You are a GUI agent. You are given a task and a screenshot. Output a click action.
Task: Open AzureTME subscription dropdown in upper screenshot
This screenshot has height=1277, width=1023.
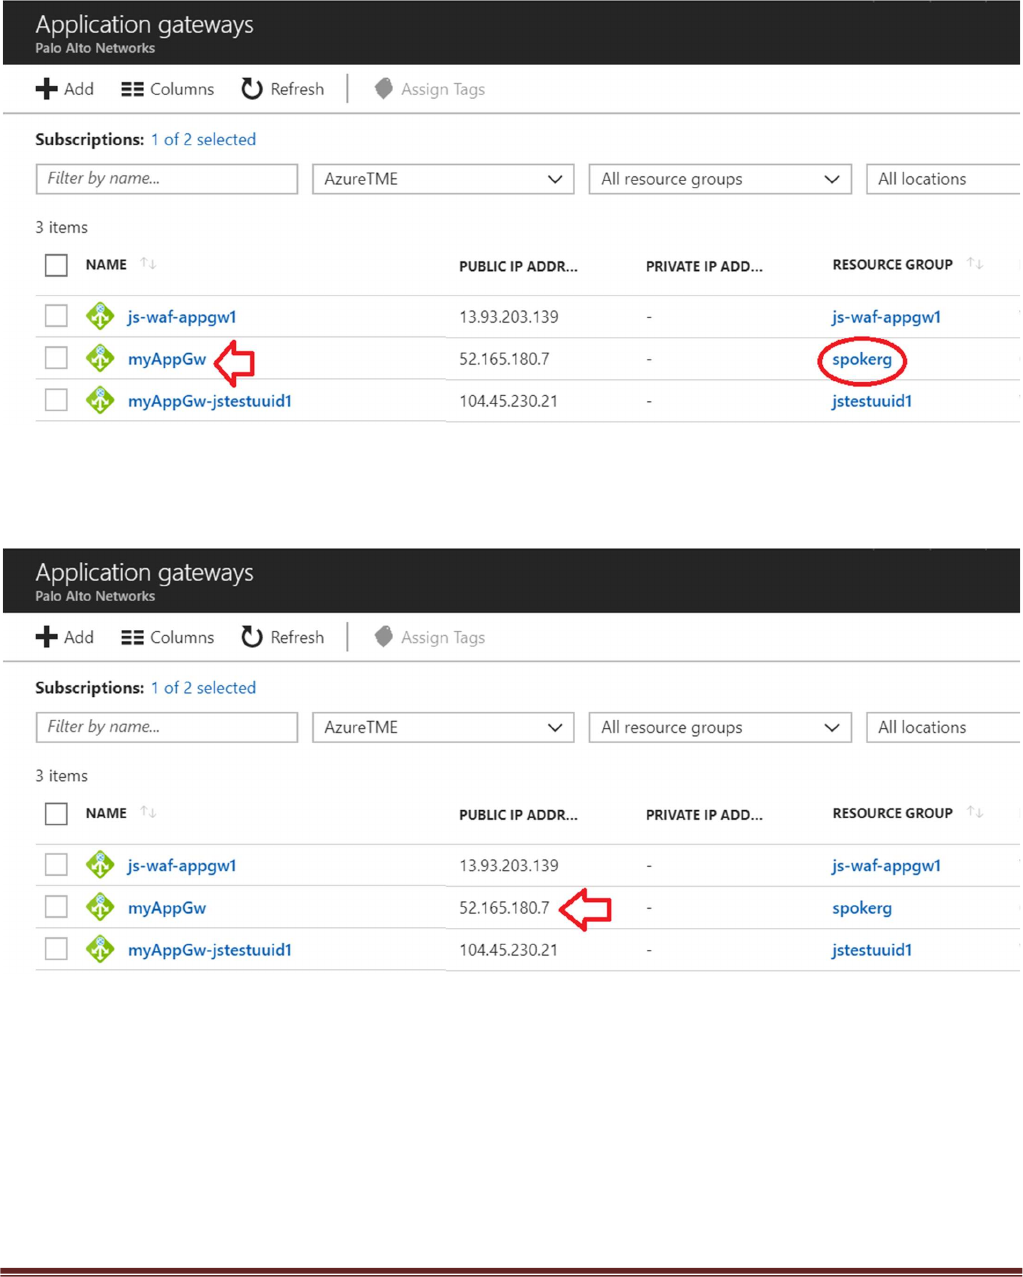point(443,179)
